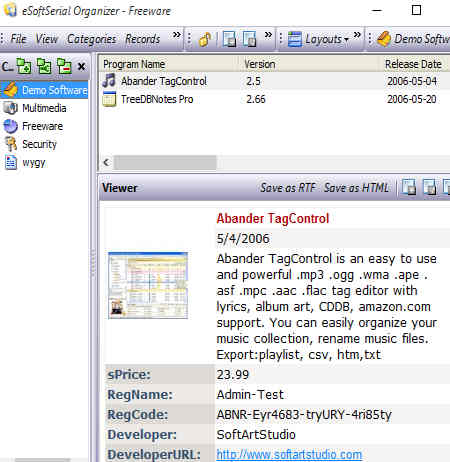Click the add subcategory icon
This screenshot has height=462, width=450.
pyautogui.click(x=44, y=66)
